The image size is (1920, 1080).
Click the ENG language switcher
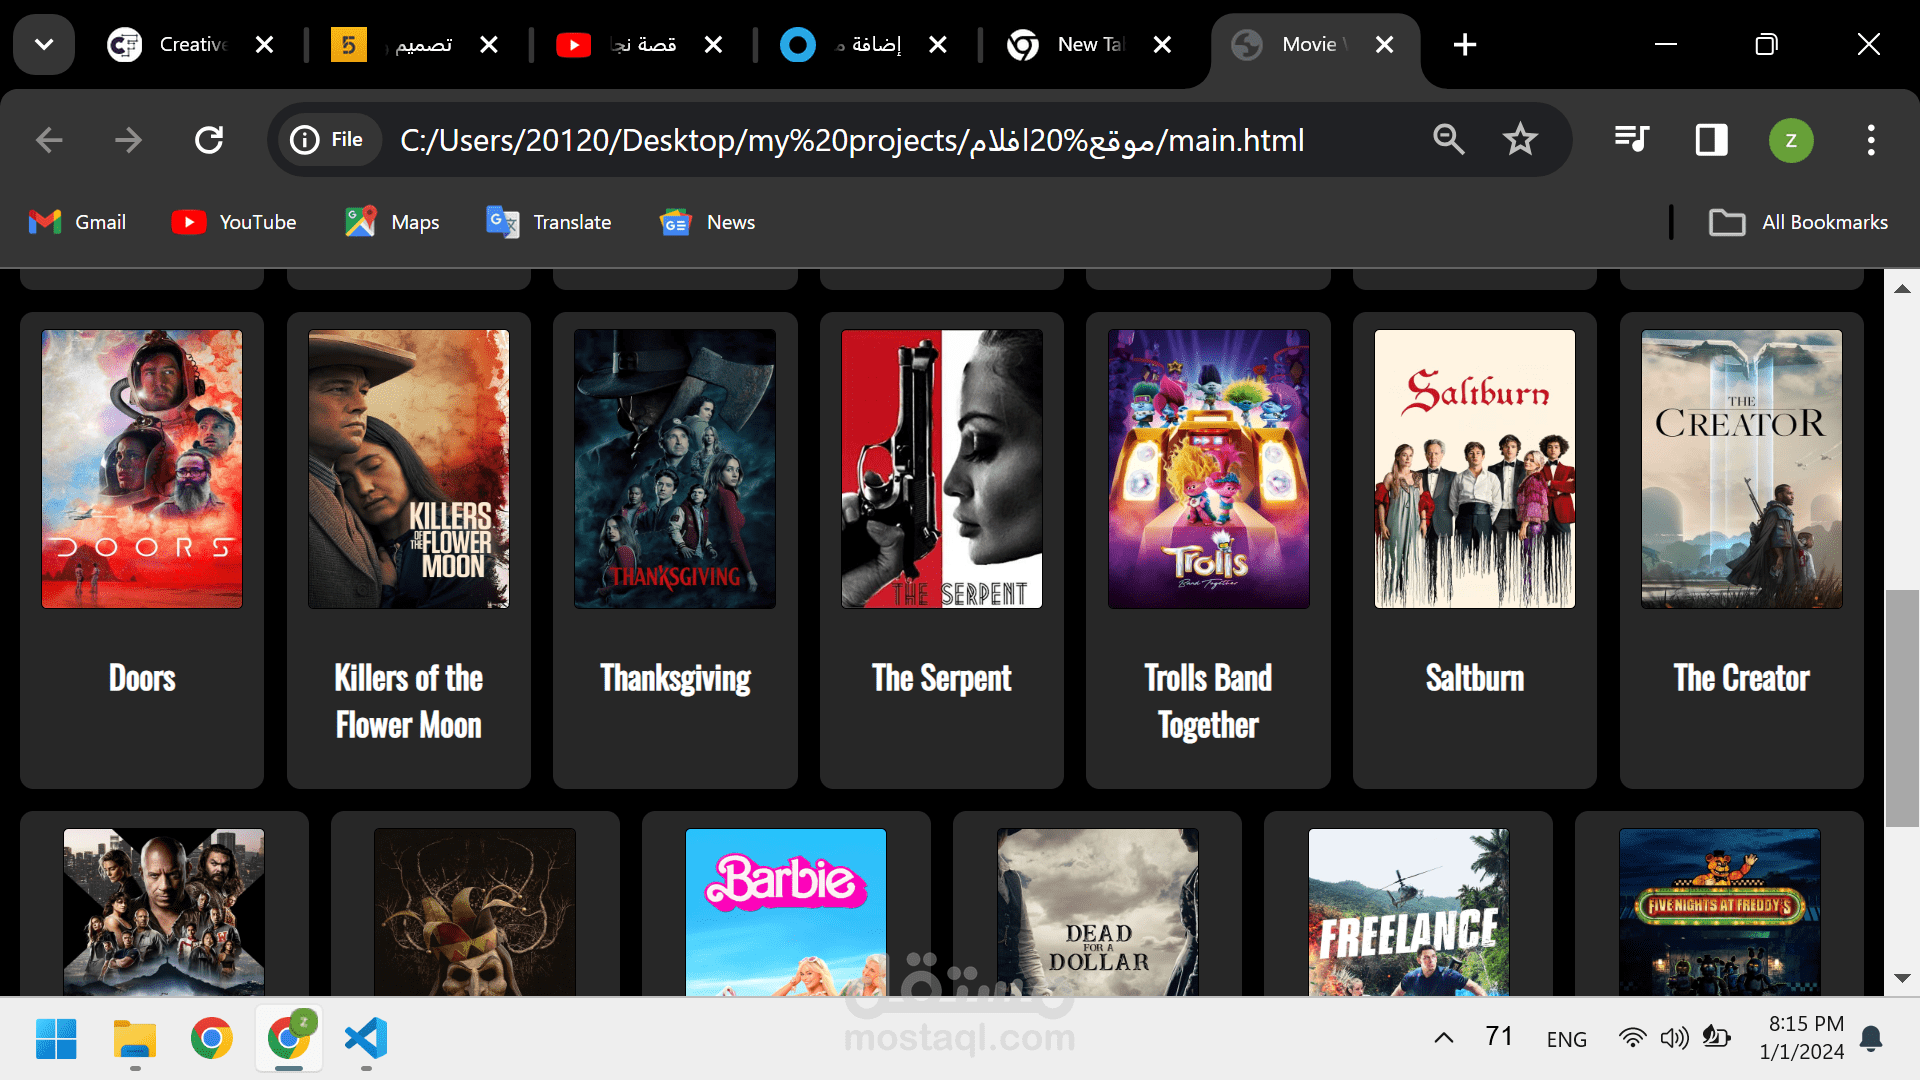[1567, 1038]
